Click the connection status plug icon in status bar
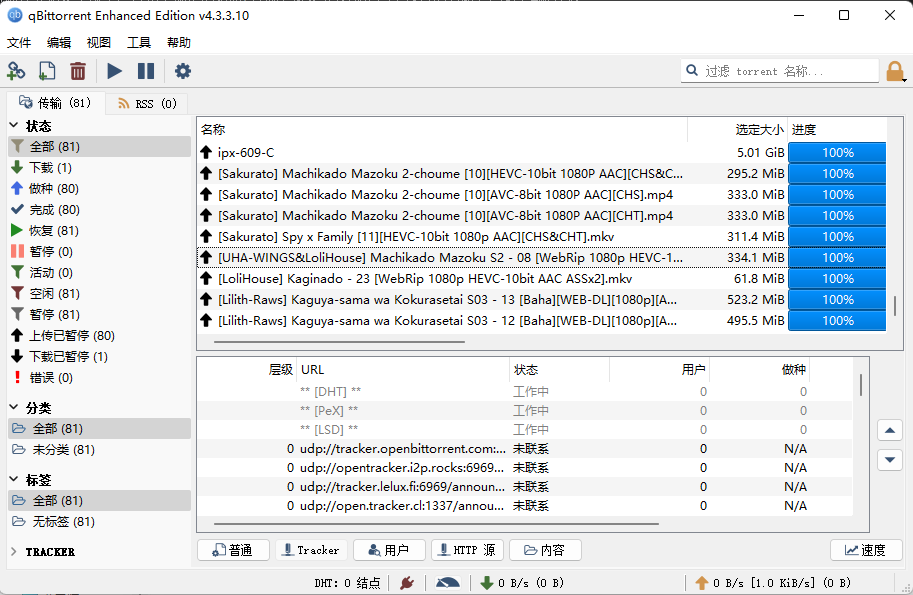The image size is (913, 595). pos(407,583)
